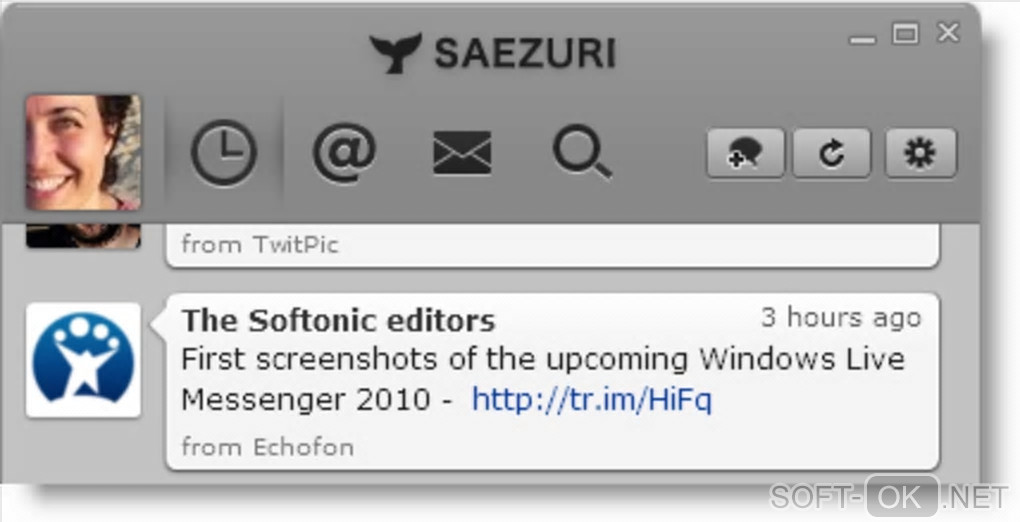
Task: Select the Windows Live Messenger tweet text
Action: pos(542,359)
